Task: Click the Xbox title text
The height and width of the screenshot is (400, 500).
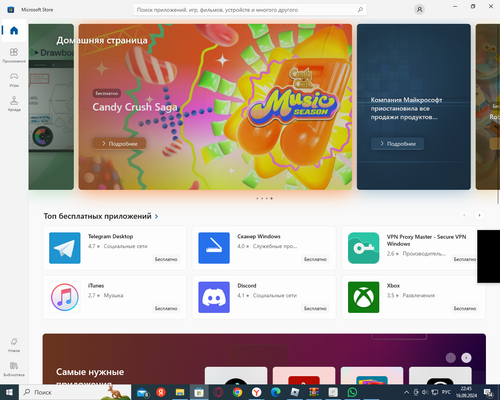Action: click(x=393, y=286)
